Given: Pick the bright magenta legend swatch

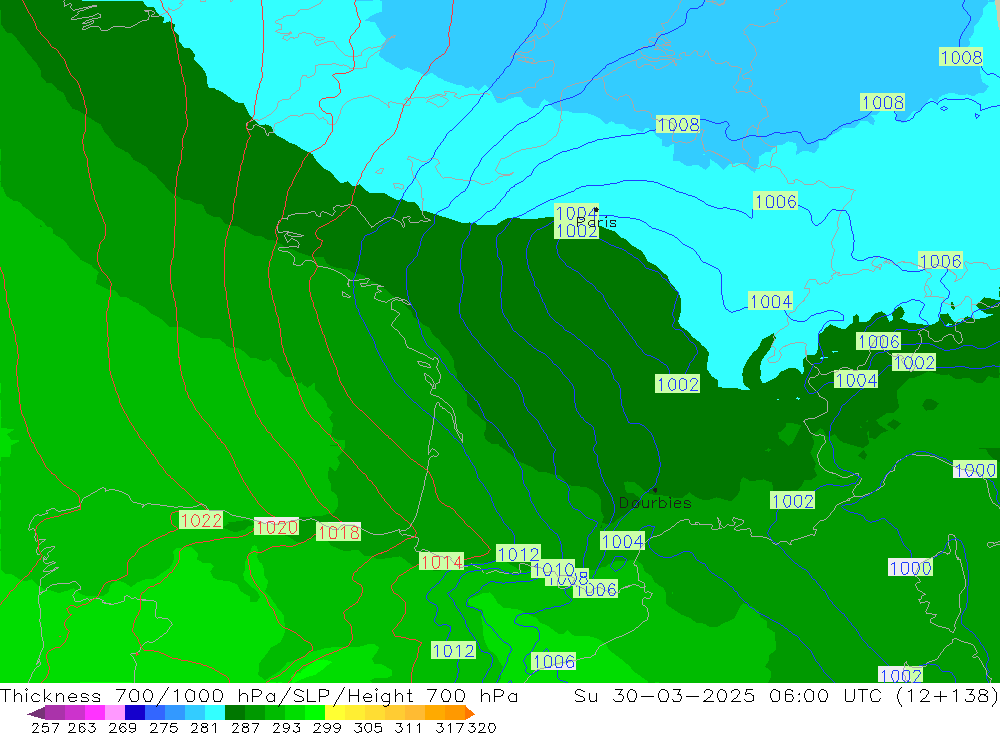Looking at the screenshot, I should click(x=95, y=713).
